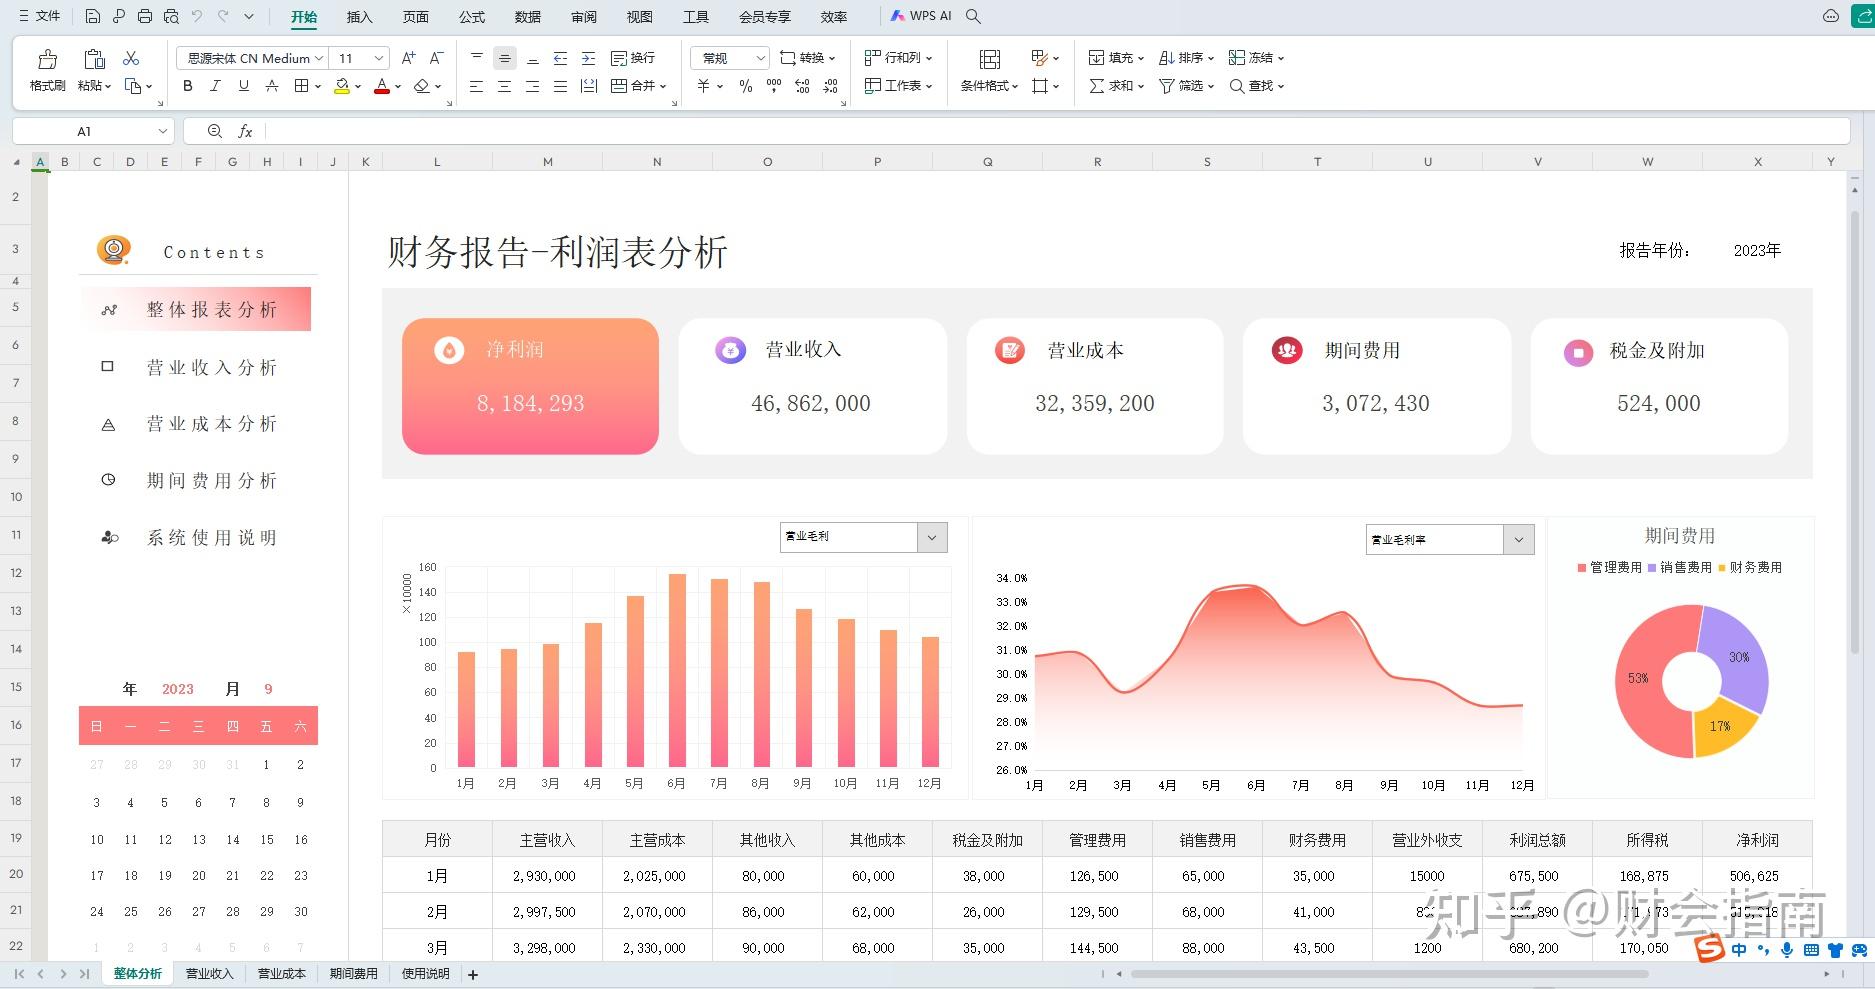Toggle Underline formatting
This screenshot has width=1875, height=989.
click(243, 86)
